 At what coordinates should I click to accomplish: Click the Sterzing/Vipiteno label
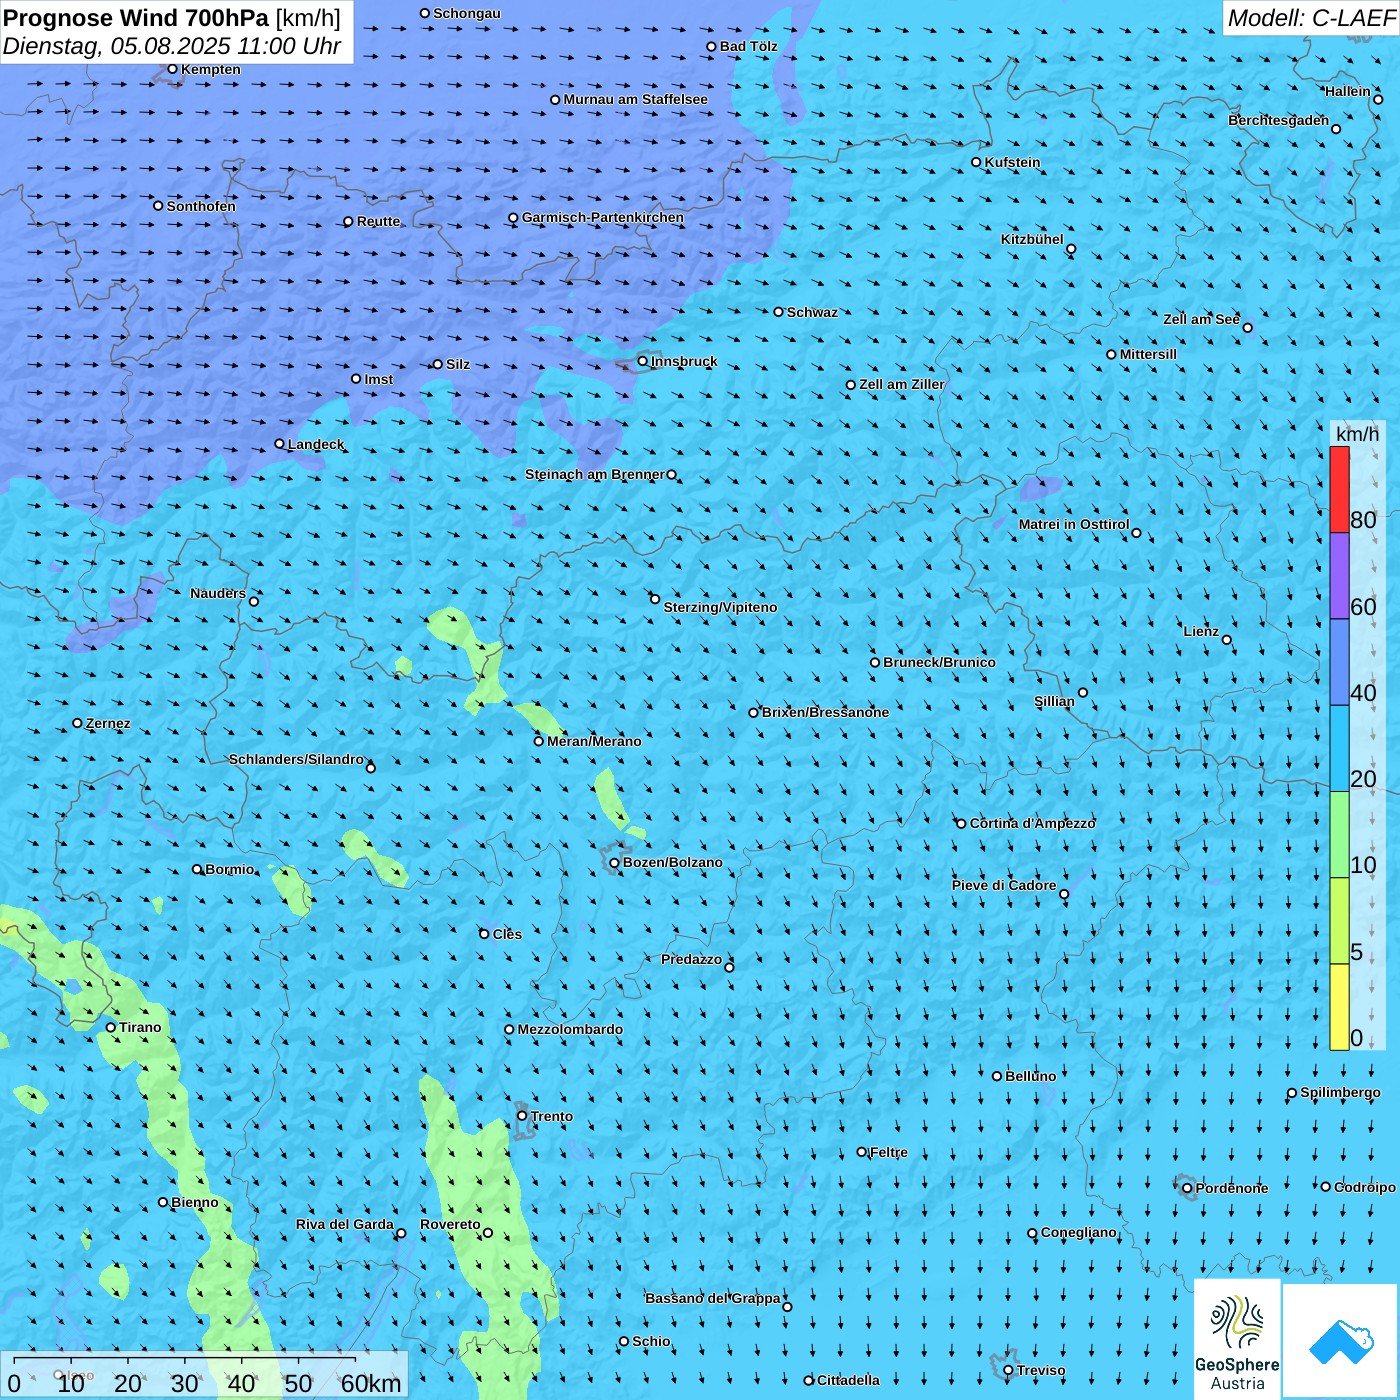tap(720, 607)
